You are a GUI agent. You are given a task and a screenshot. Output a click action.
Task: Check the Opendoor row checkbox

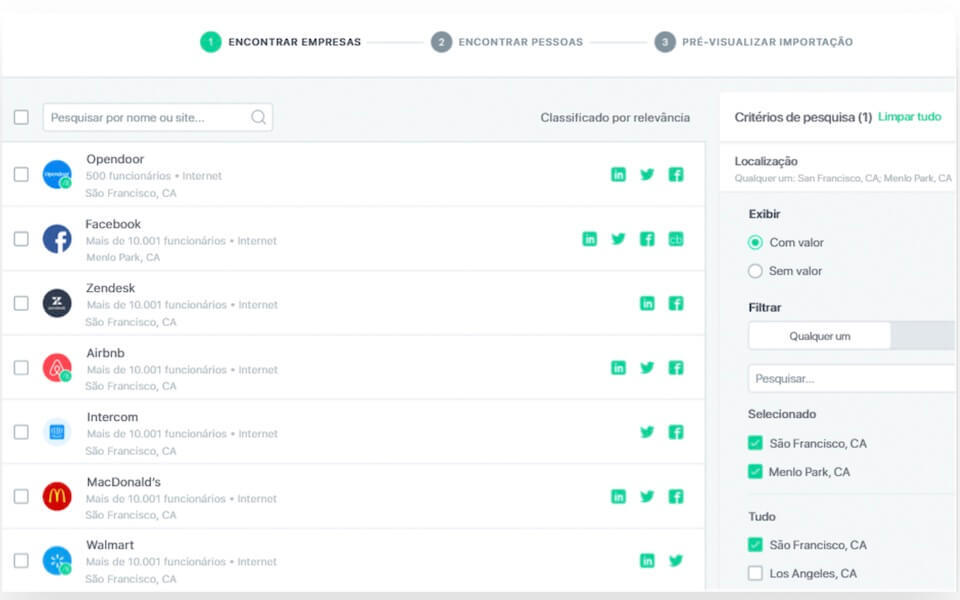coord(21,174)
